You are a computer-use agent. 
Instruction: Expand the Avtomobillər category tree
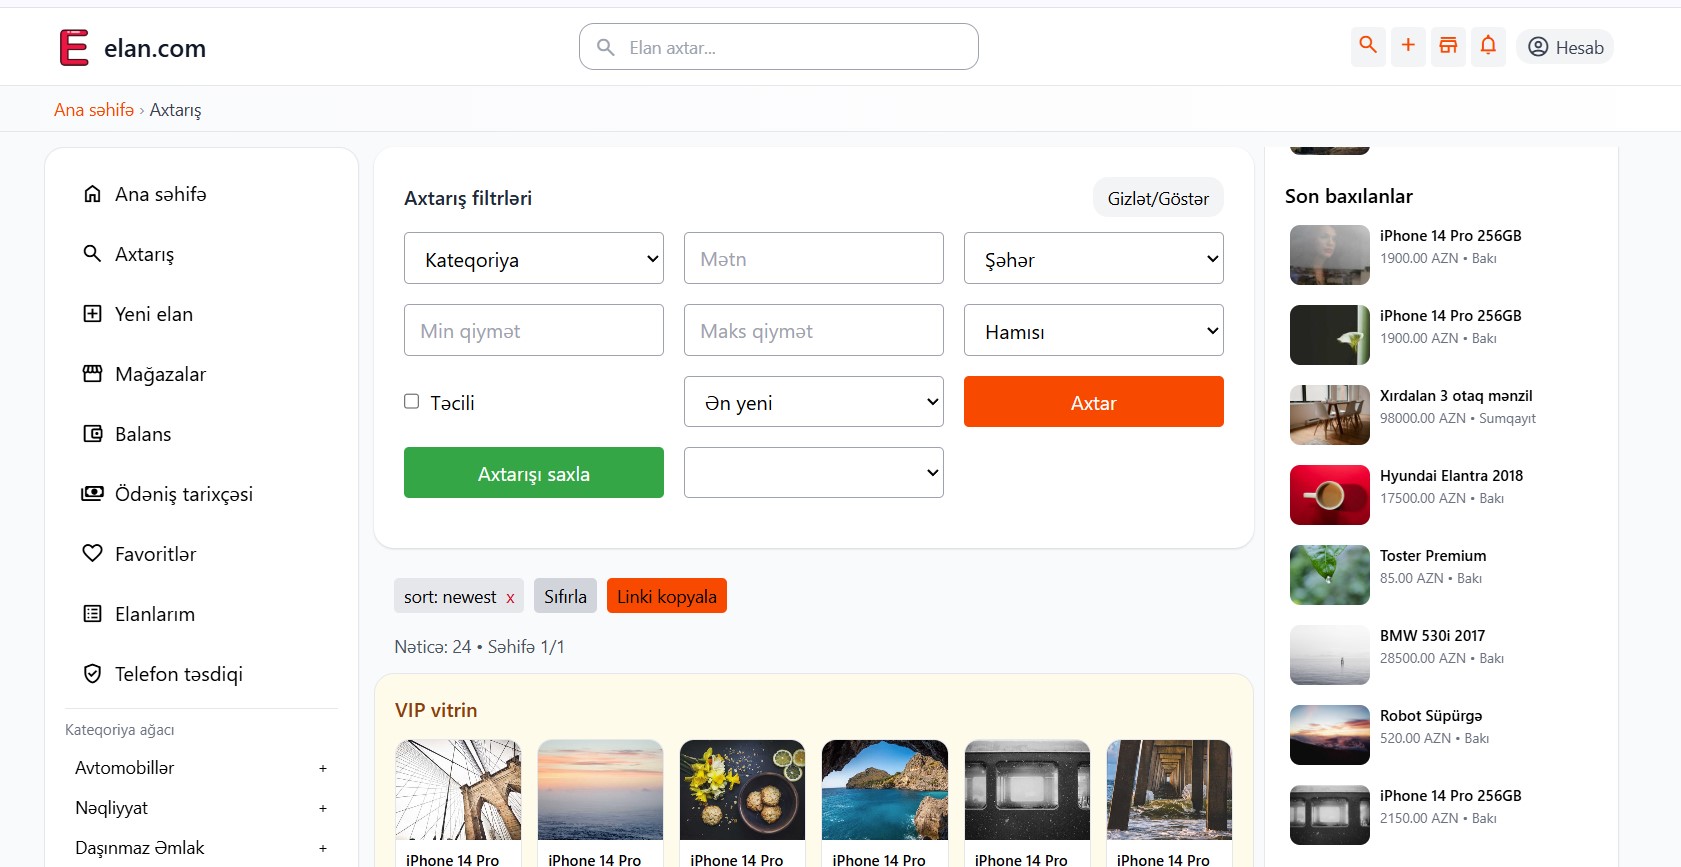(x=322, y=769)
